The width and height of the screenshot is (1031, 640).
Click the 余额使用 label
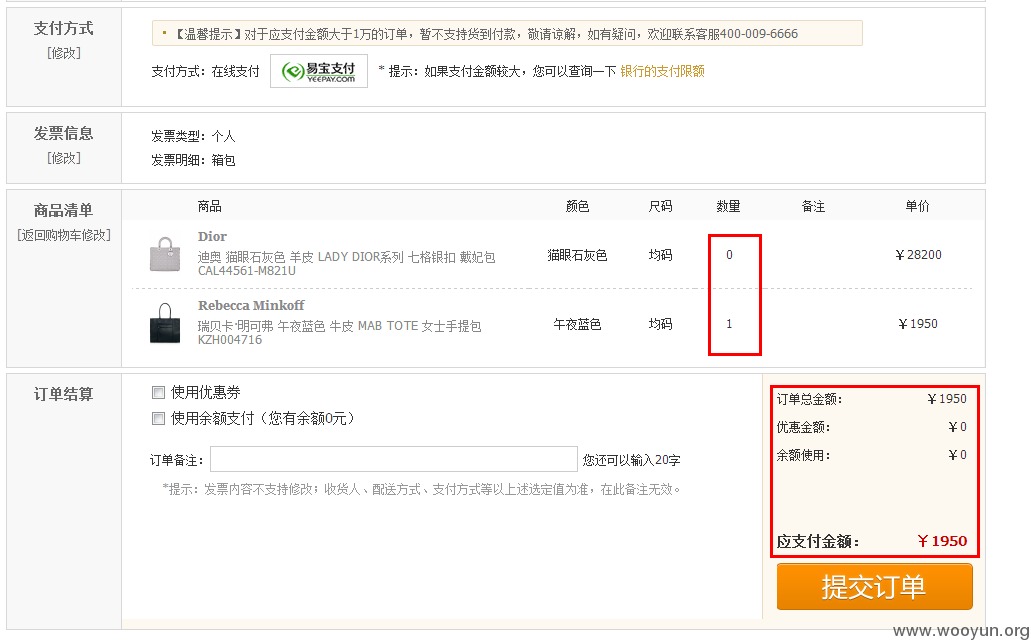click(803, 455)
